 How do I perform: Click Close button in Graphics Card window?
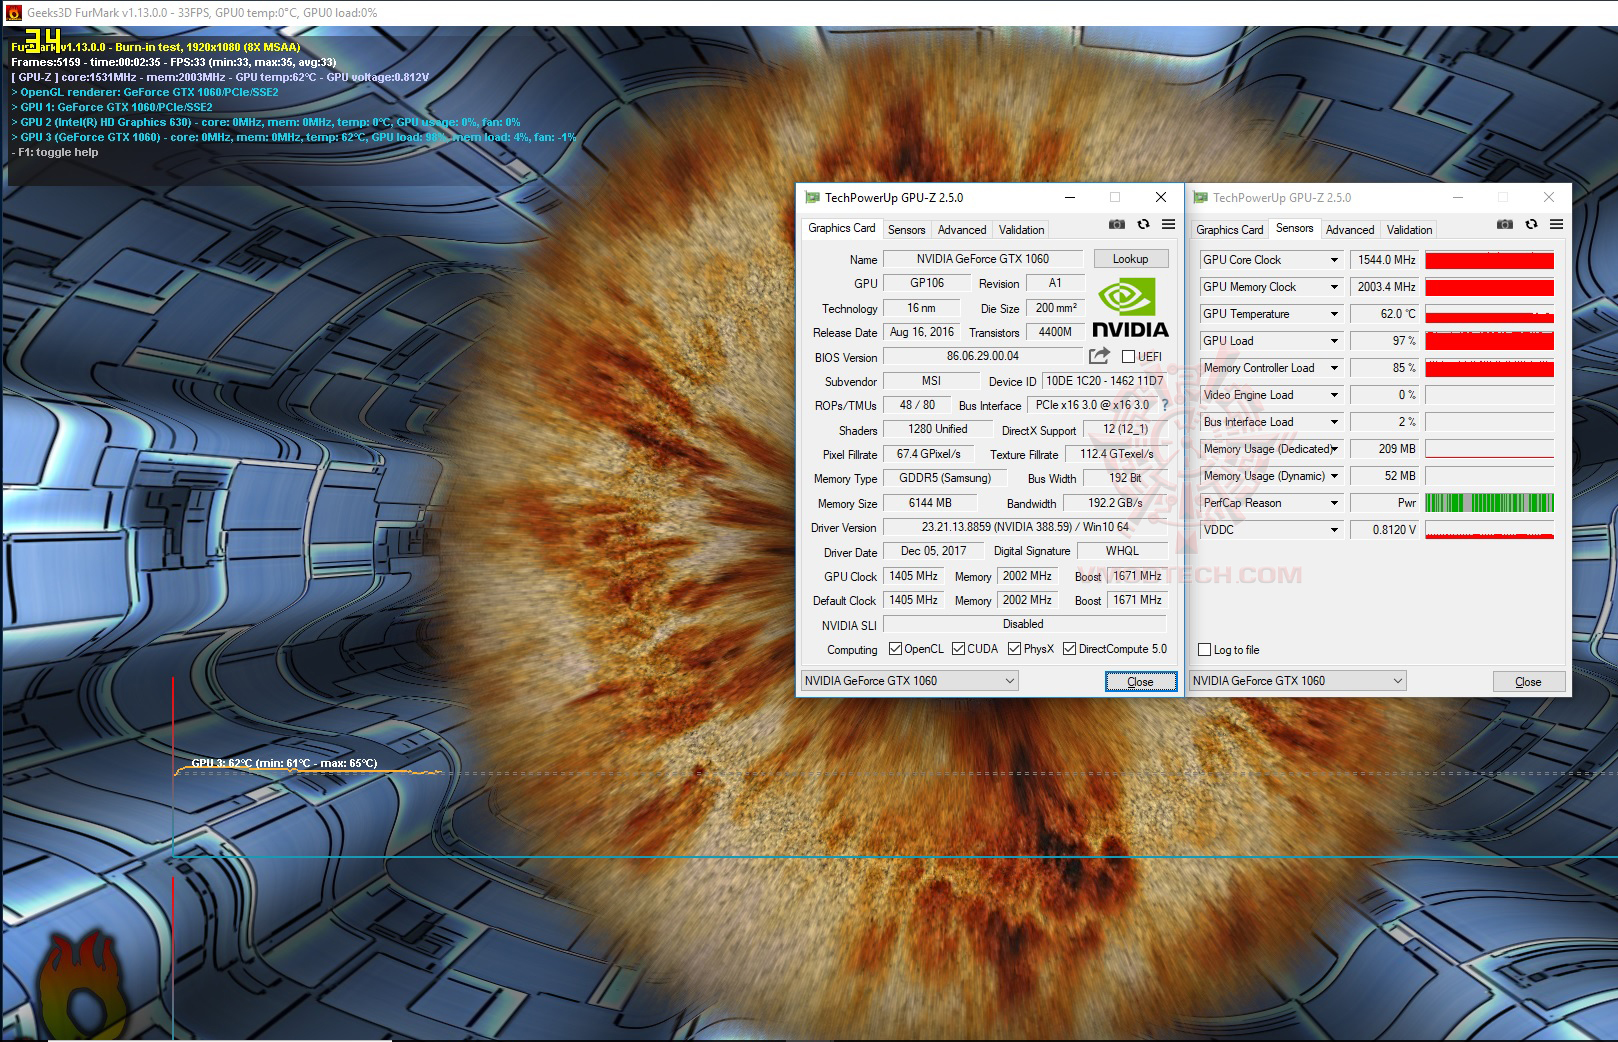click(1140, 682)
